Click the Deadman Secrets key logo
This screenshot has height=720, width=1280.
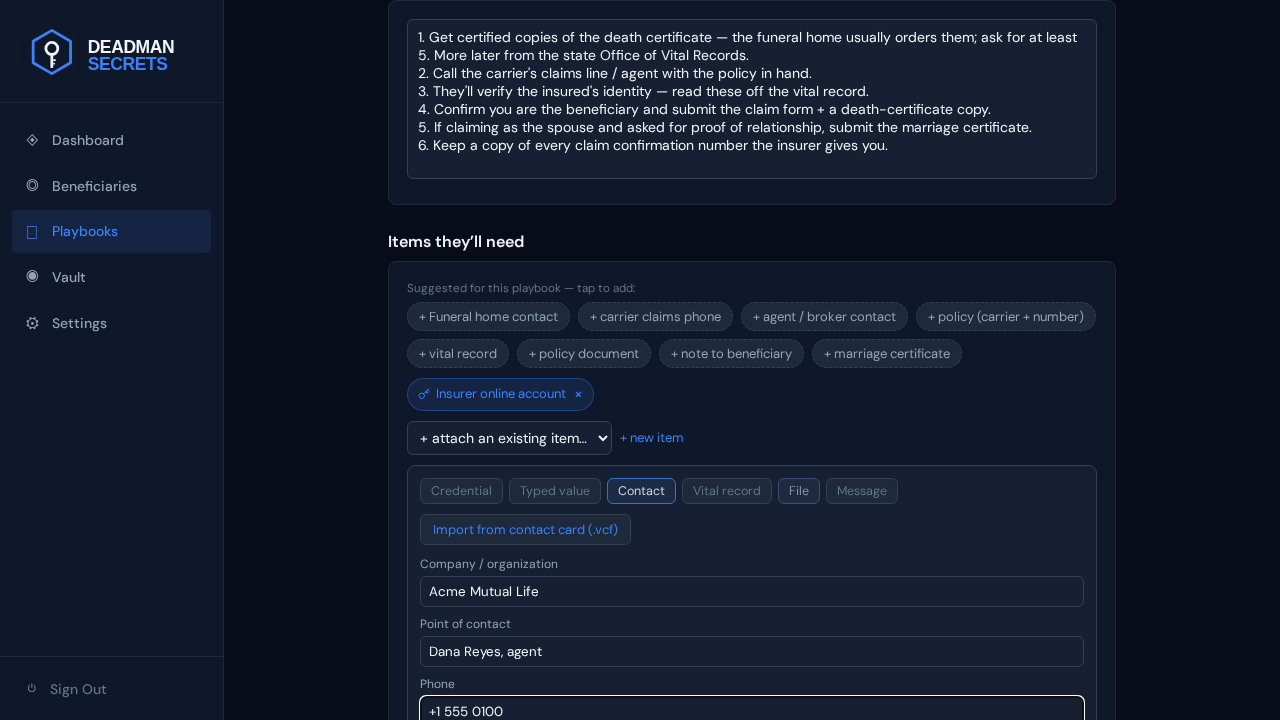coord(51,52)
